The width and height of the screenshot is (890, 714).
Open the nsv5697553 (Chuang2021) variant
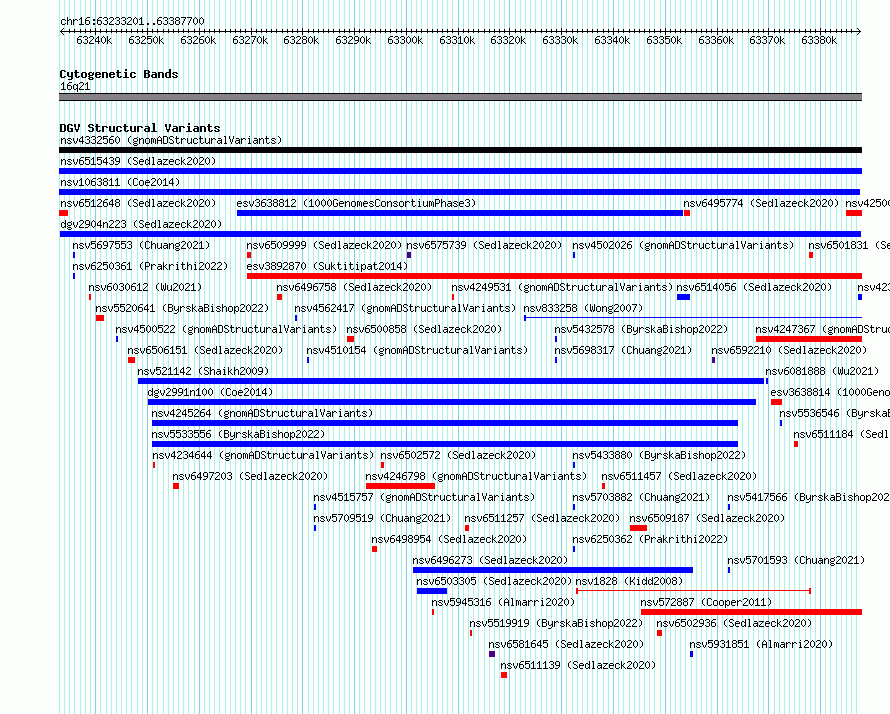(x=141, y=245)
